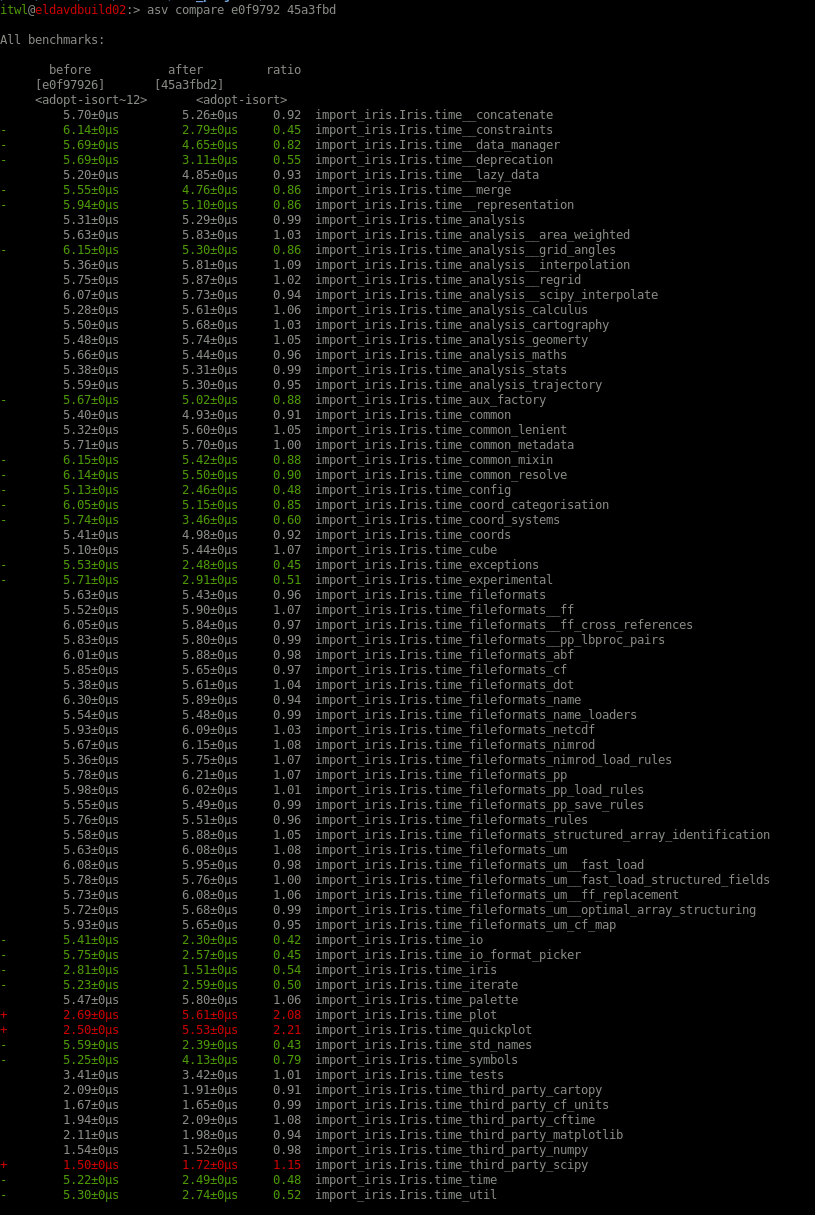
Task: Click the red 2.08 ratio value
Action: coord(287,1015)
